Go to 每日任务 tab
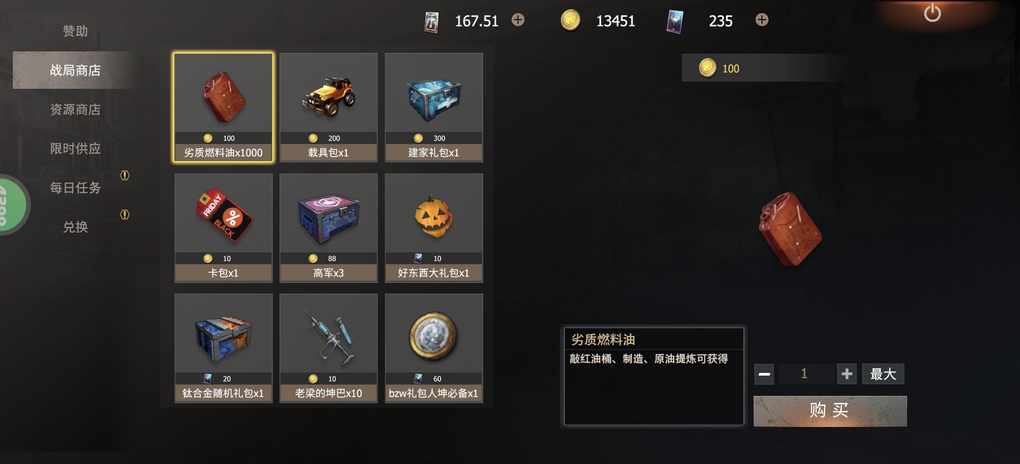This screenshot has height=464, width=1020. coord(75,187)
